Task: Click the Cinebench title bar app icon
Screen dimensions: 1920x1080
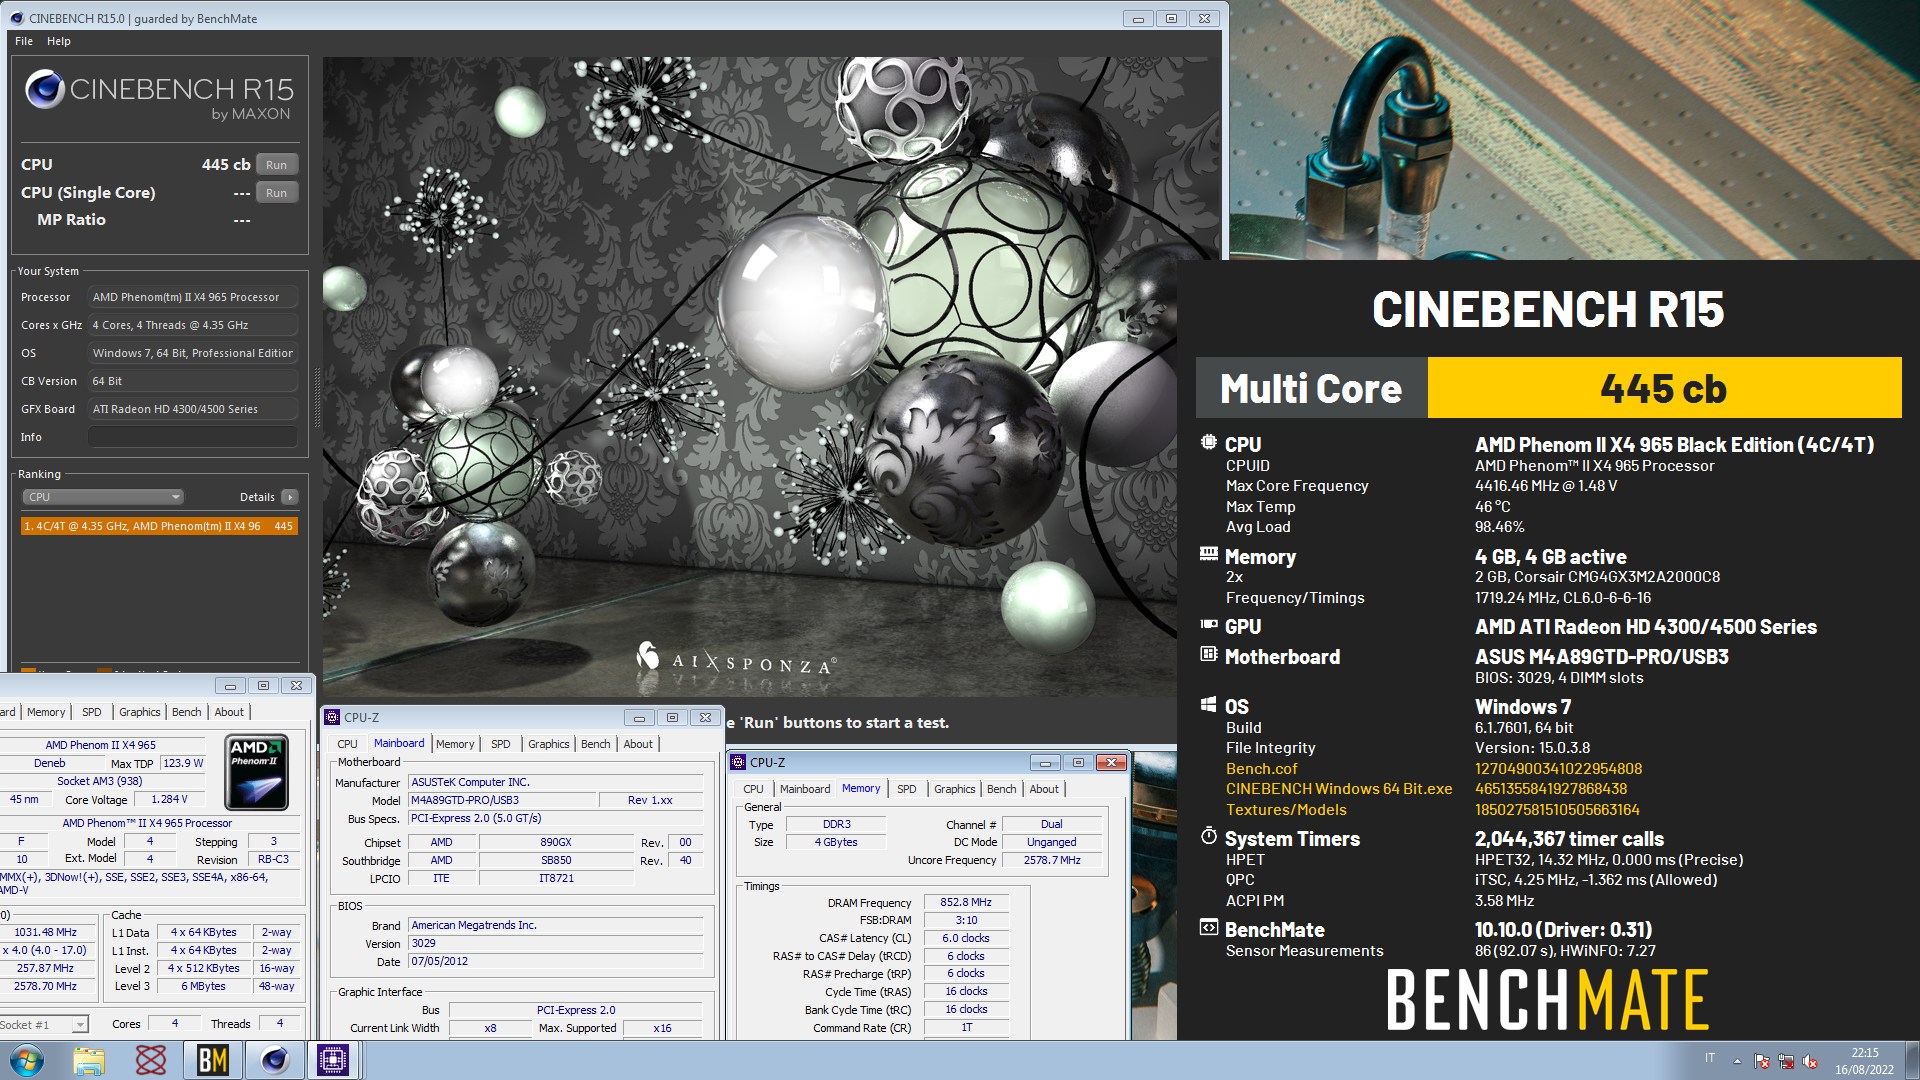Action: (x=17, y=18)
